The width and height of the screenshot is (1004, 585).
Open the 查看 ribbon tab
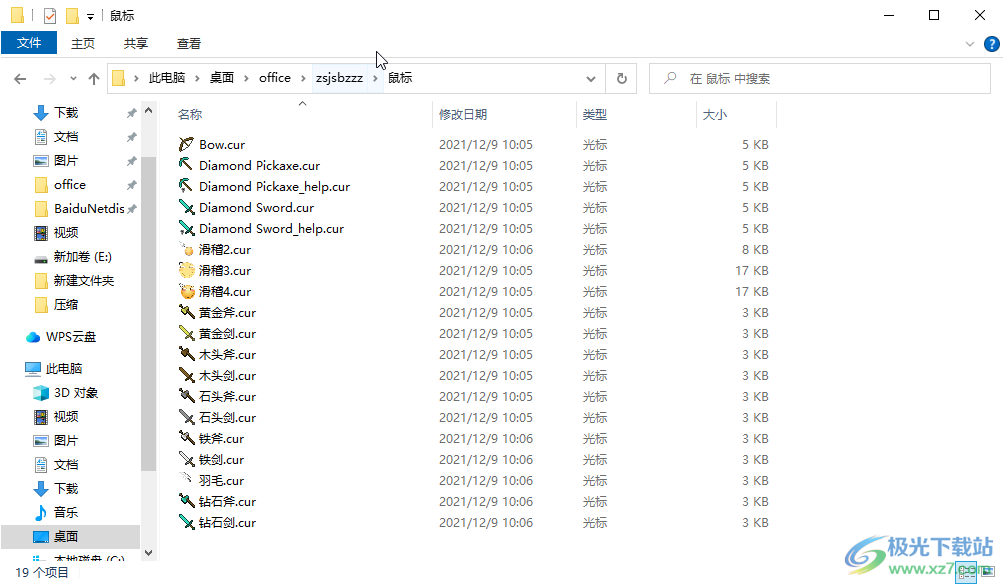pos(189,44)
